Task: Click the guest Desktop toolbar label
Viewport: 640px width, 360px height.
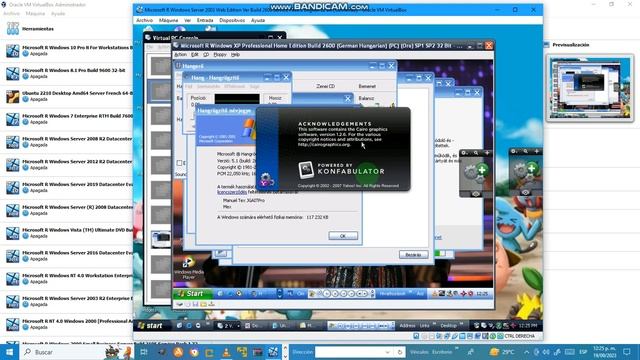Action: (449, 325)
